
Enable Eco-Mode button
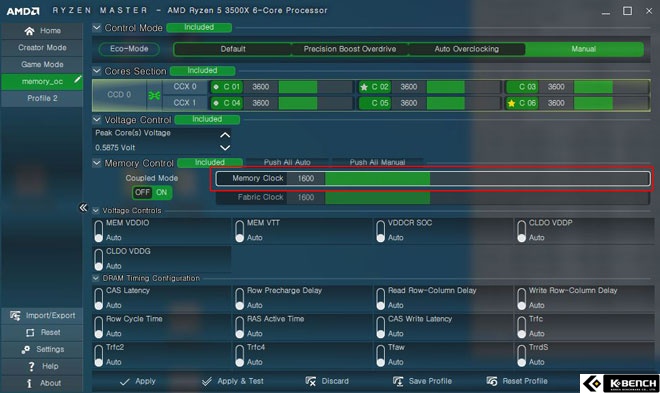tap(129, 49)
